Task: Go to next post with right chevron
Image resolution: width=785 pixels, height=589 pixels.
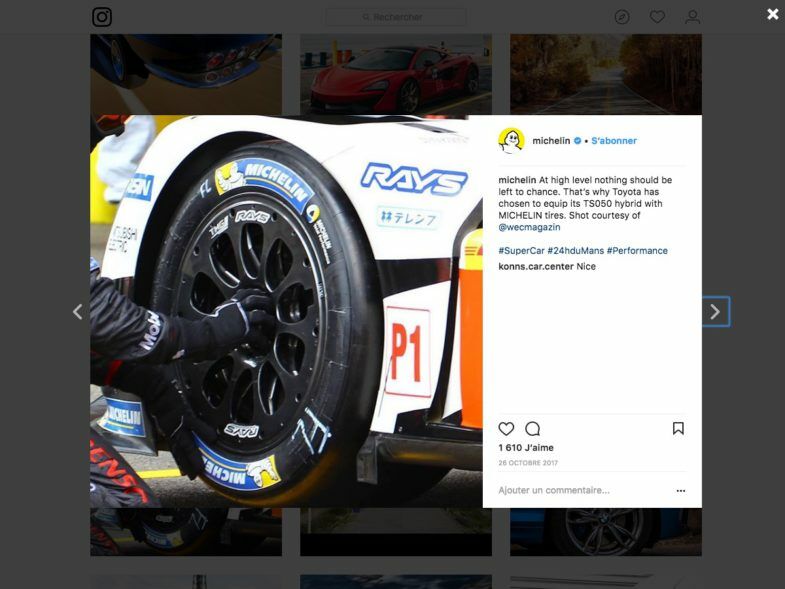Action: click(715, 312)
